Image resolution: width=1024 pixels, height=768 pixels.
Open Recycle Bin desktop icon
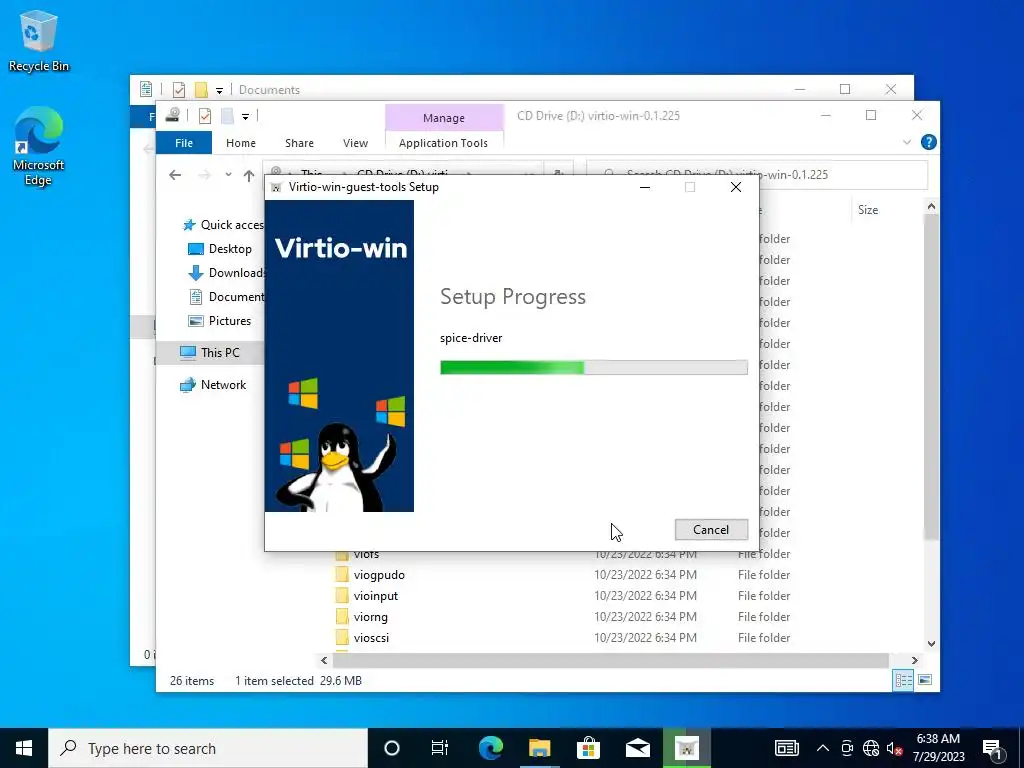coord(39,42)
